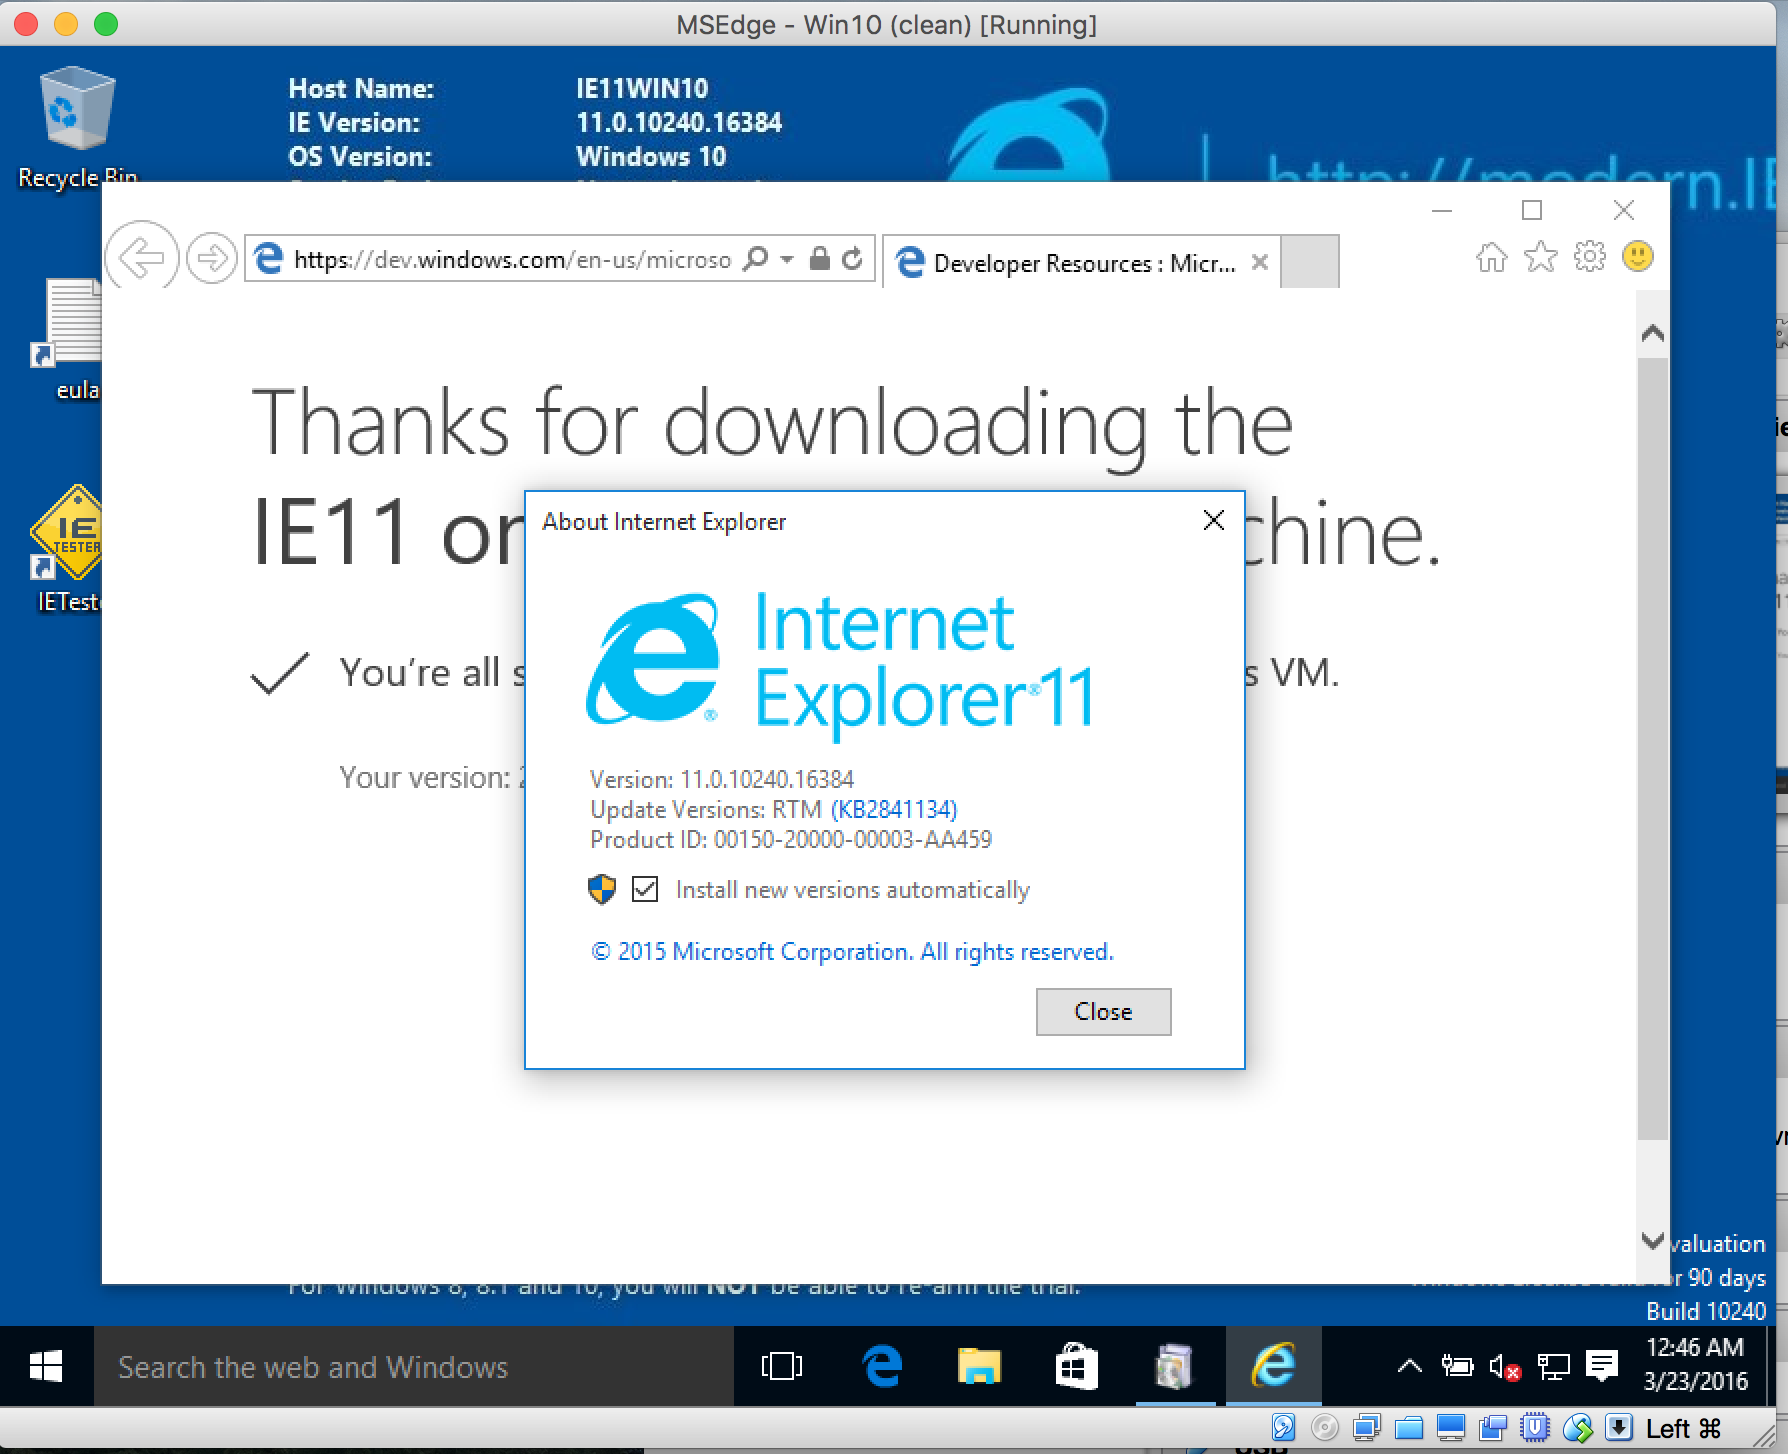
Task: Click the IE Back navigation arrow
Action: [x=141, y=258]
